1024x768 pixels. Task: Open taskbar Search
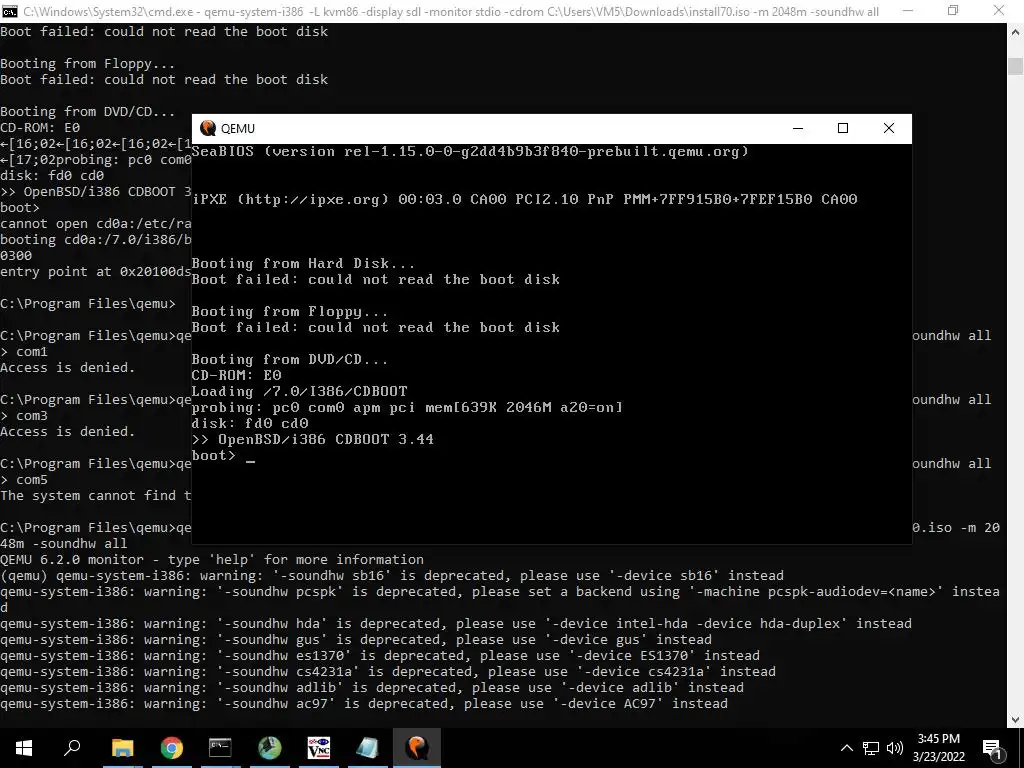pos(72,748)
